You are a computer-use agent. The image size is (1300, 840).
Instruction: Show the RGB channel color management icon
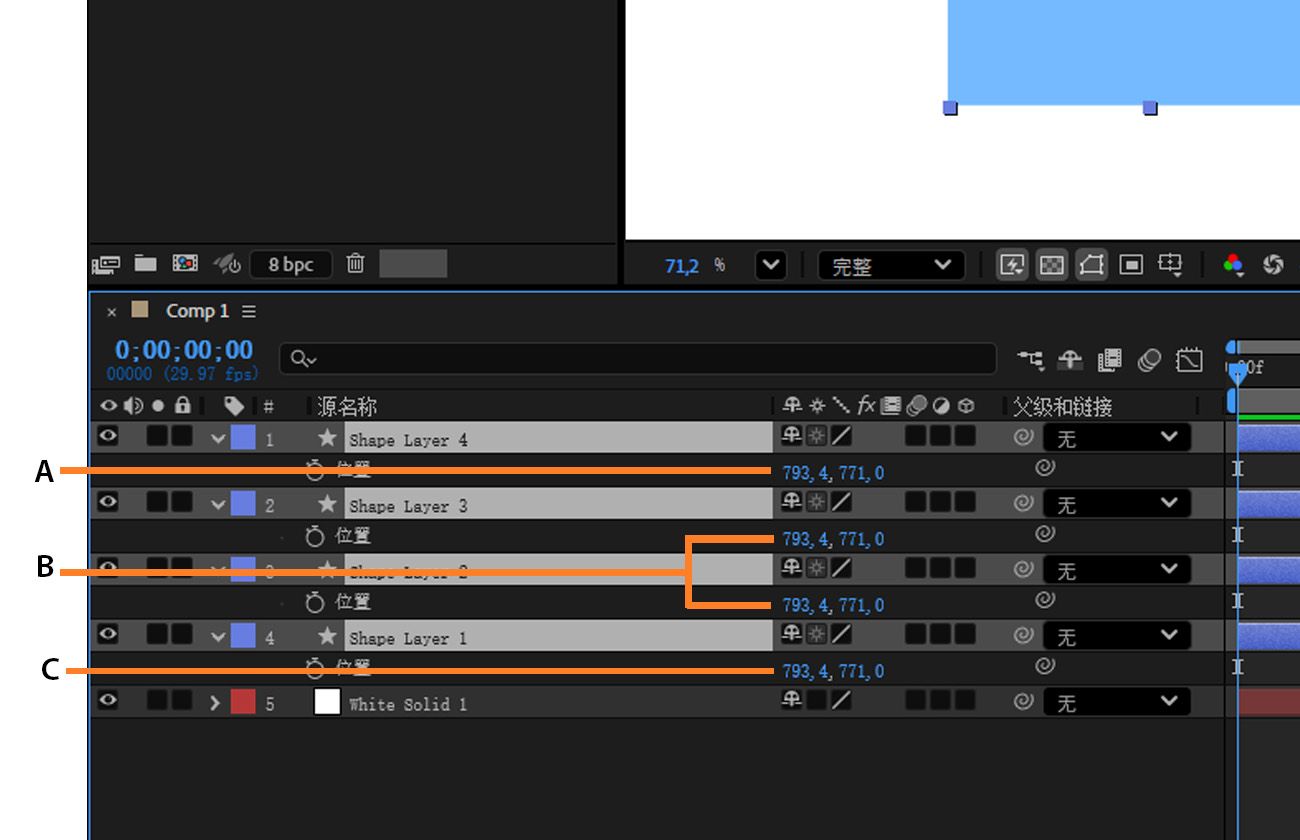click(x=1234, y=265)
